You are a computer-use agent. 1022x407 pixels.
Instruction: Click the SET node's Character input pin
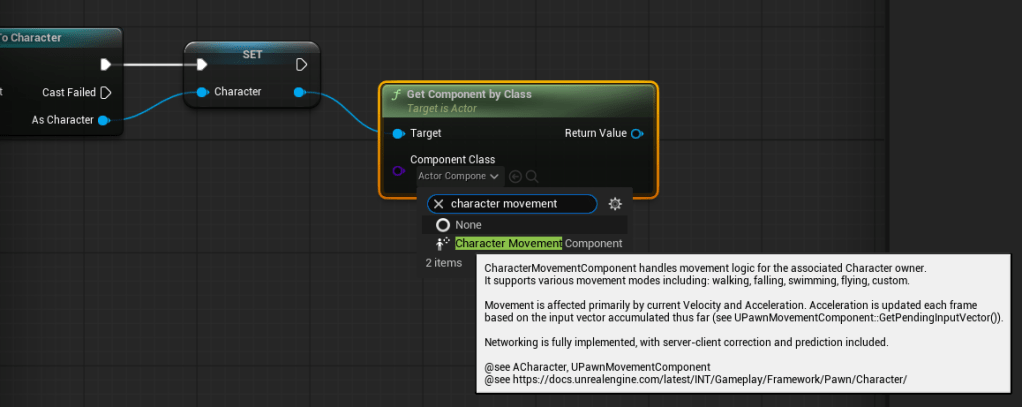202,92
